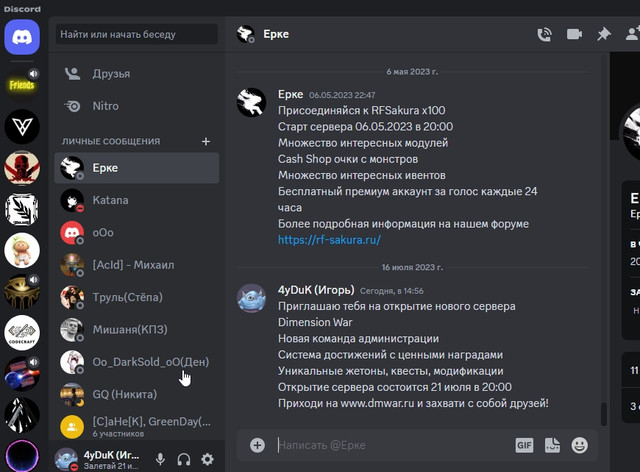640x472 pixels.
Task: Open user settings gear
Action: click(207, 459)
